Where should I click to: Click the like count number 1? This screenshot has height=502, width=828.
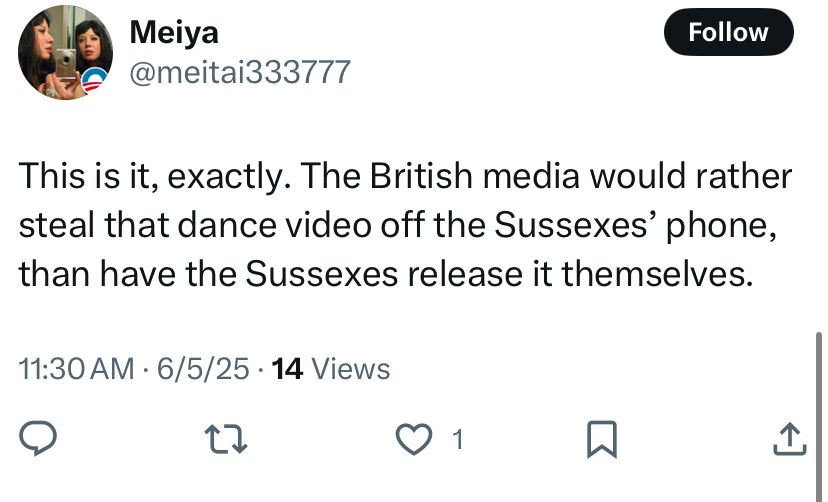click(458, 438)
